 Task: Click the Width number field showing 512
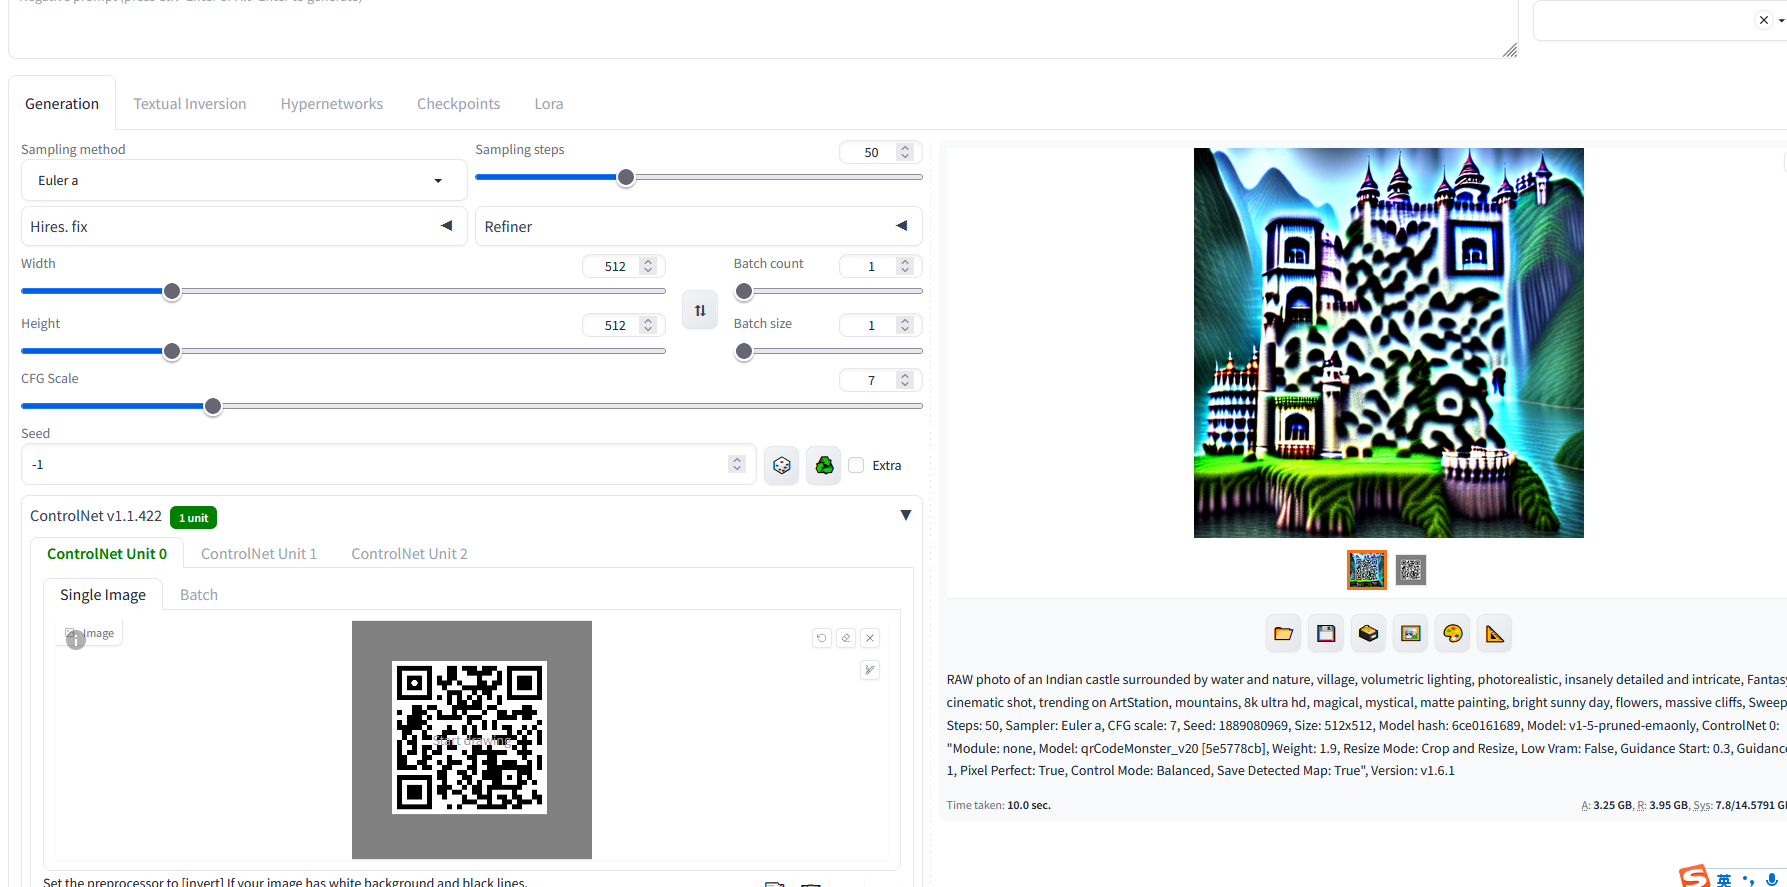pyautogui.click(x=623, y=266)
